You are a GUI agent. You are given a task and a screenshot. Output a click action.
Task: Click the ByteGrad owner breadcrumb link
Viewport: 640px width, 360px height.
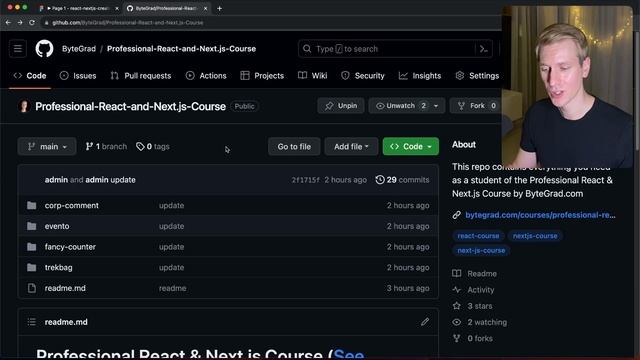79,49
